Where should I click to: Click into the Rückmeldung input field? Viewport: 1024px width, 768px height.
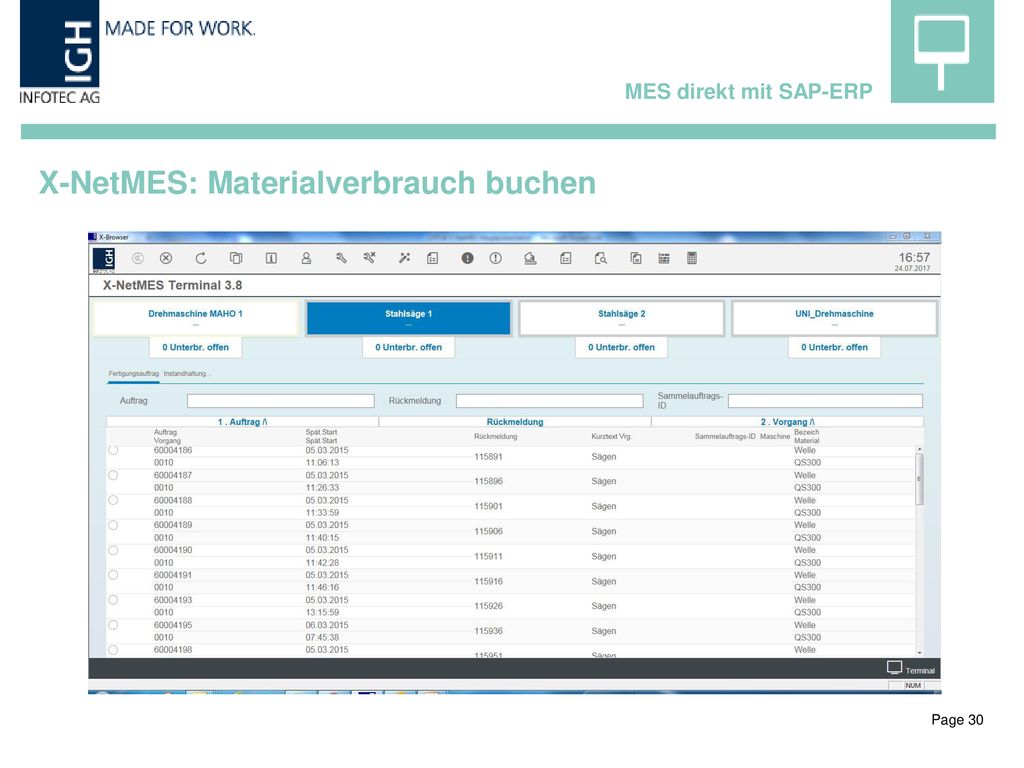[x=549, y=401]
